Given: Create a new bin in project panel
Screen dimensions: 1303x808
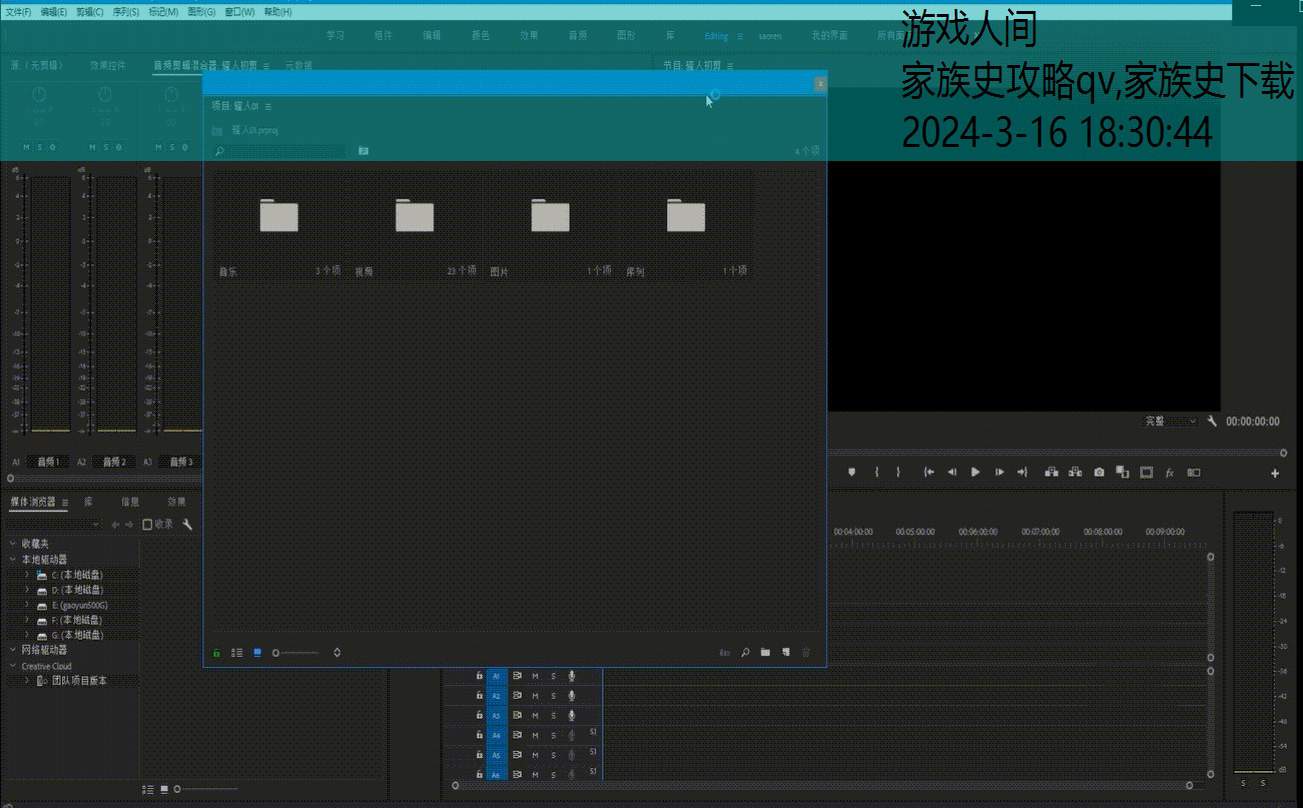Looking at the screenshot, I should tap(765, 652).
